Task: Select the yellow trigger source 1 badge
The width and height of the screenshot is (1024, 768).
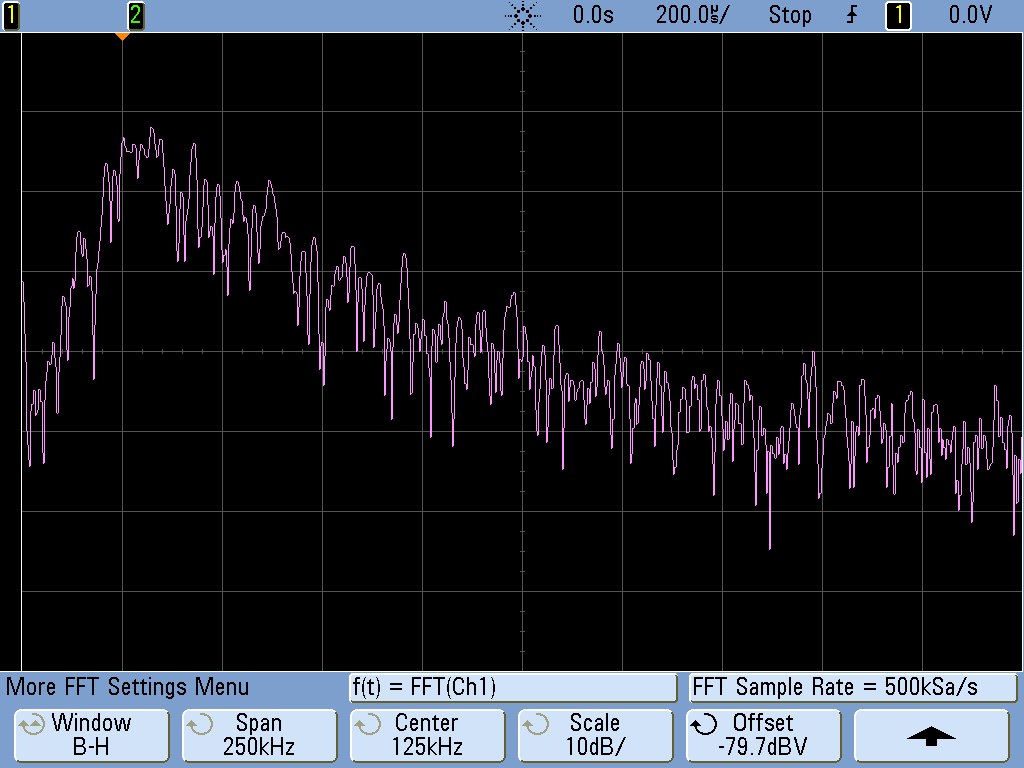Action: click(x=898, y=15)
